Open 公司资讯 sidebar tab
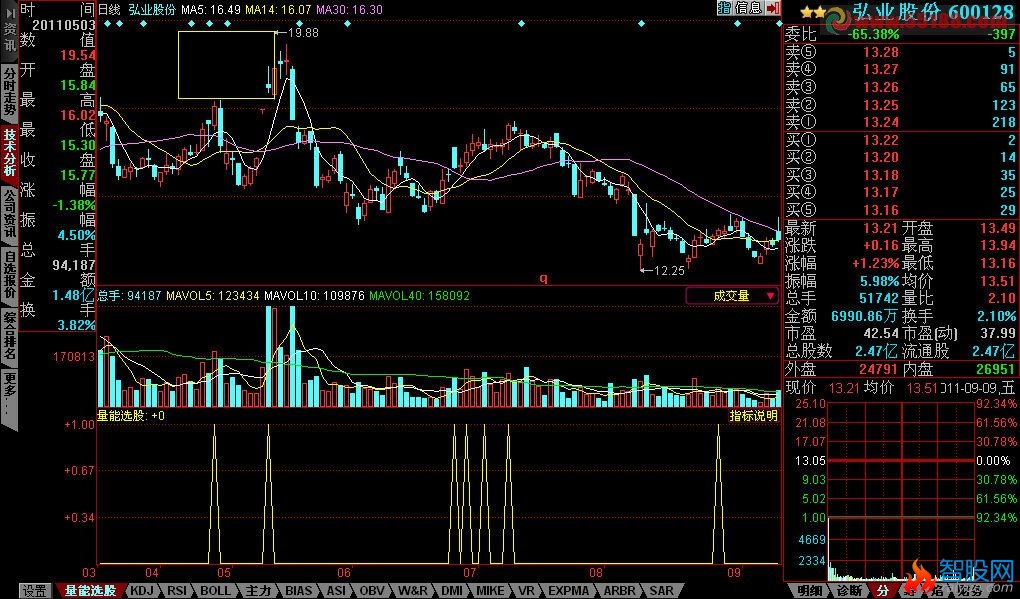Image resolution: width=1020 pixels, height=599 pixels. coord(9,214)
